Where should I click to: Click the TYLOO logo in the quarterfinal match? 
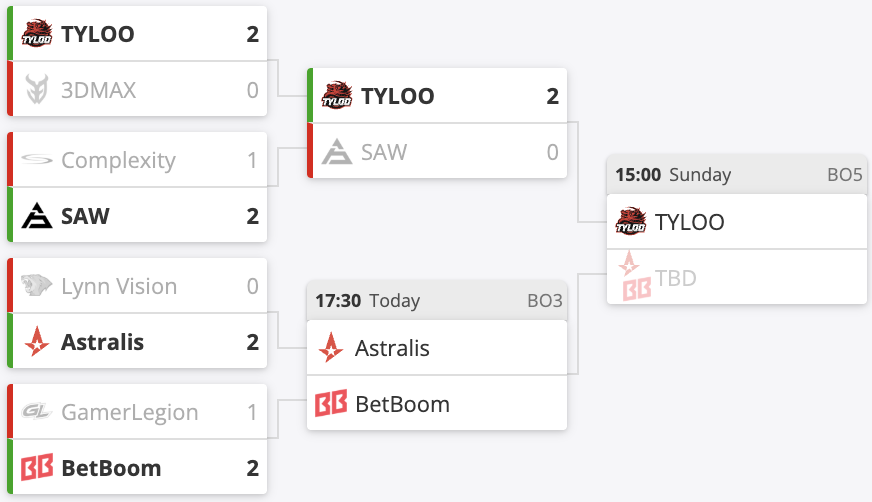[x=37, y=33]
